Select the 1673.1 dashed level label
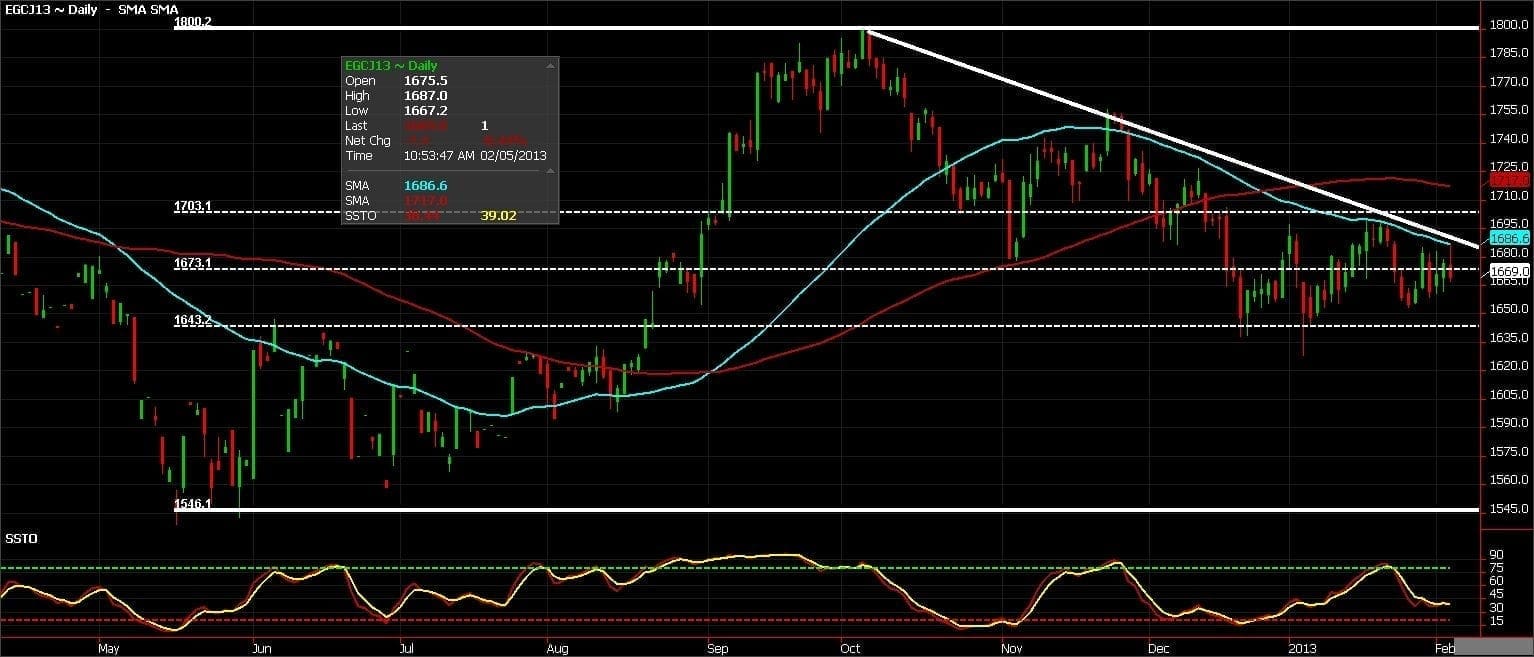 pyautogui.click(x=192, y=263)
